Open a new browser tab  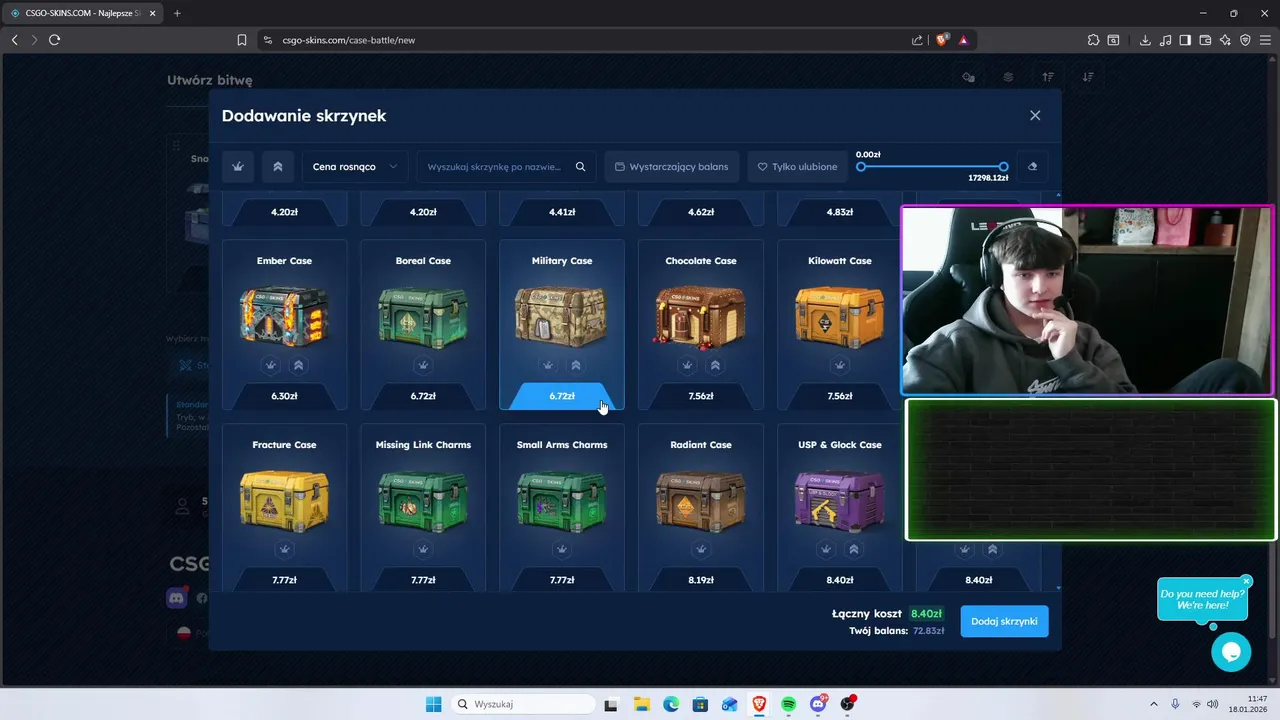[177, 13]
